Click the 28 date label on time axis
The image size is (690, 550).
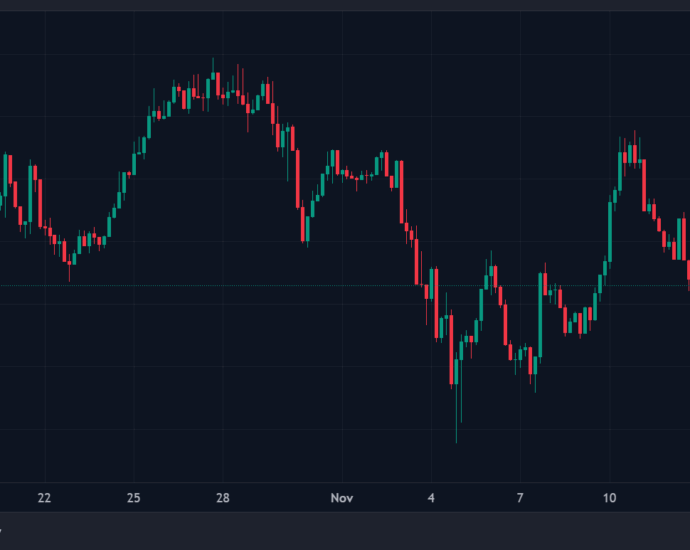point(223,498)
